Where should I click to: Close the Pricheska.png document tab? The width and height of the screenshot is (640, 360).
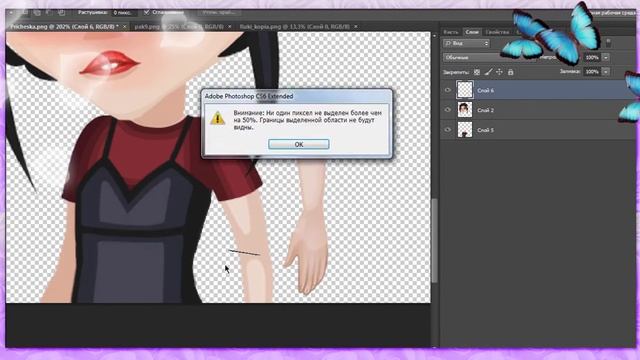pyautogui.click(x=124, y=27)
